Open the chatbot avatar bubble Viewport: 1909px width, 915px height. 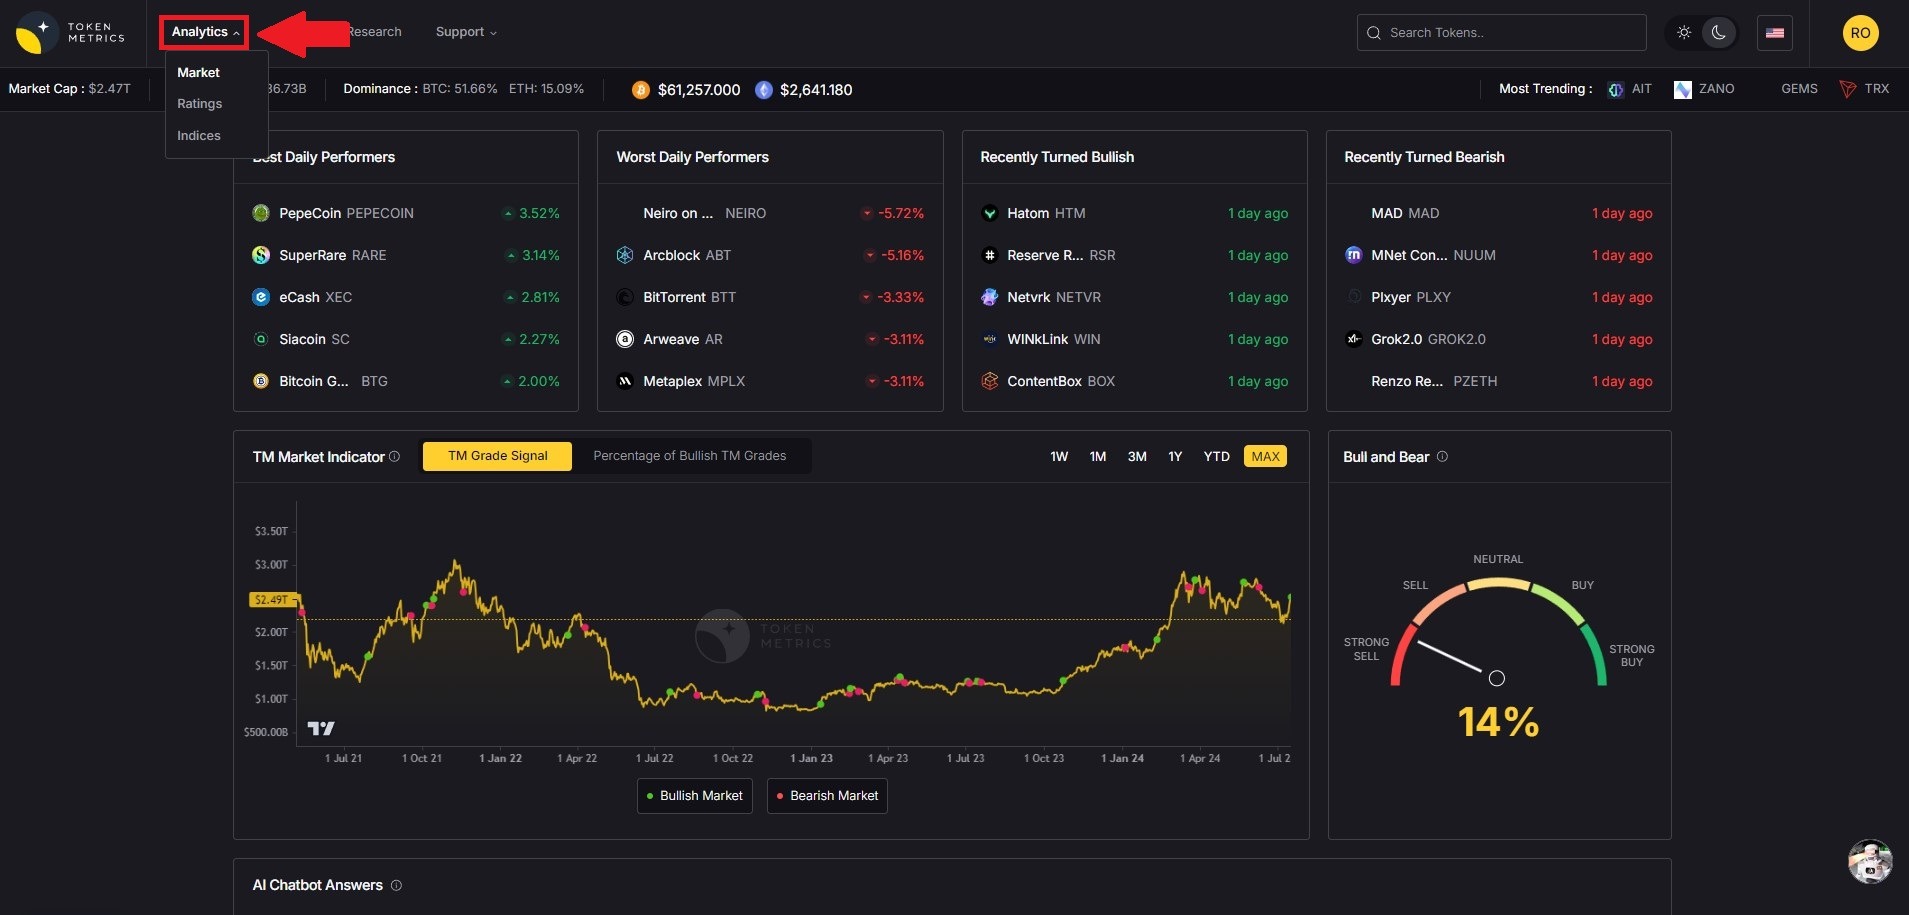point(1870,861)
